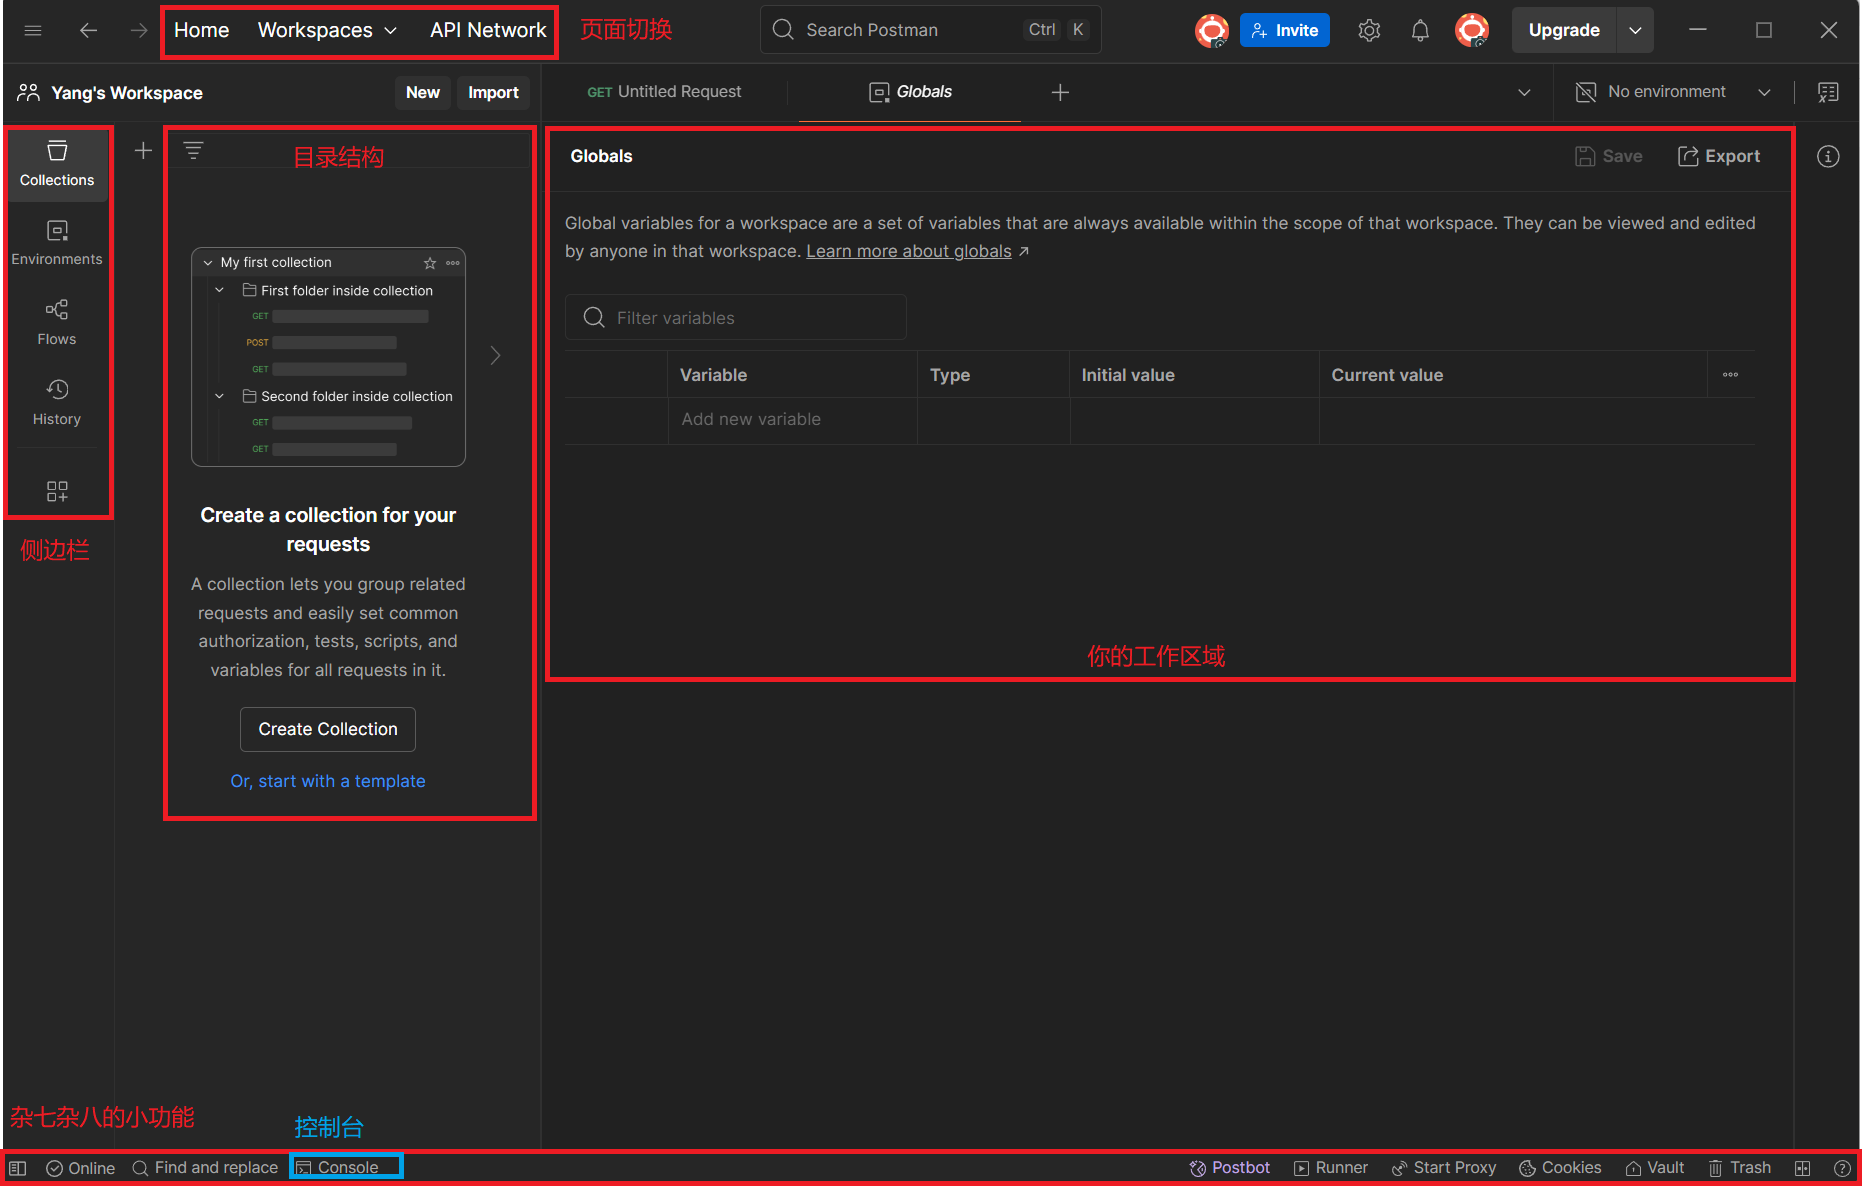The height and width of the screenshot is (1187, 1863).
Task: Click Or, start with a template
Action: tap(328, 781)
